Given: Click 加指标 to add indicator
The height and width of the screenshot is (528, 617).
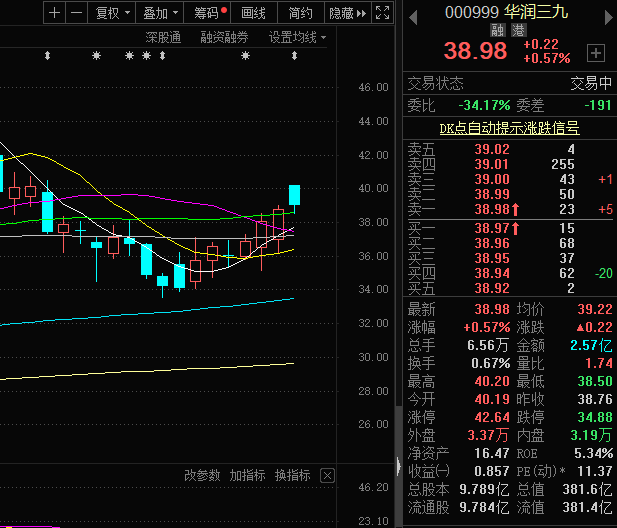Looking at the screenshot, I should coord(247,475).
